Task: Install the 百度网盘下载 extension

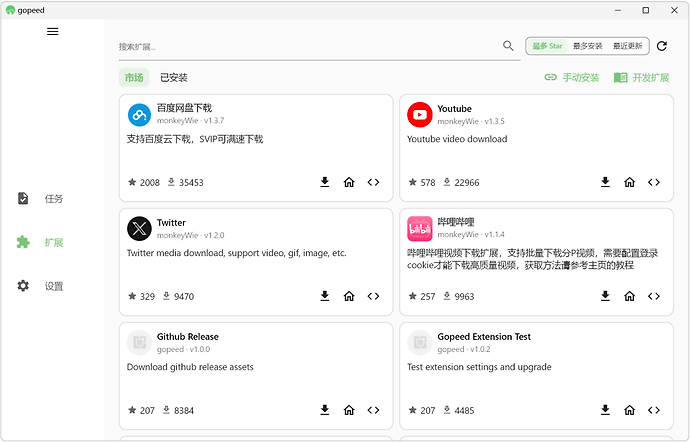Action: pos(325,182)
